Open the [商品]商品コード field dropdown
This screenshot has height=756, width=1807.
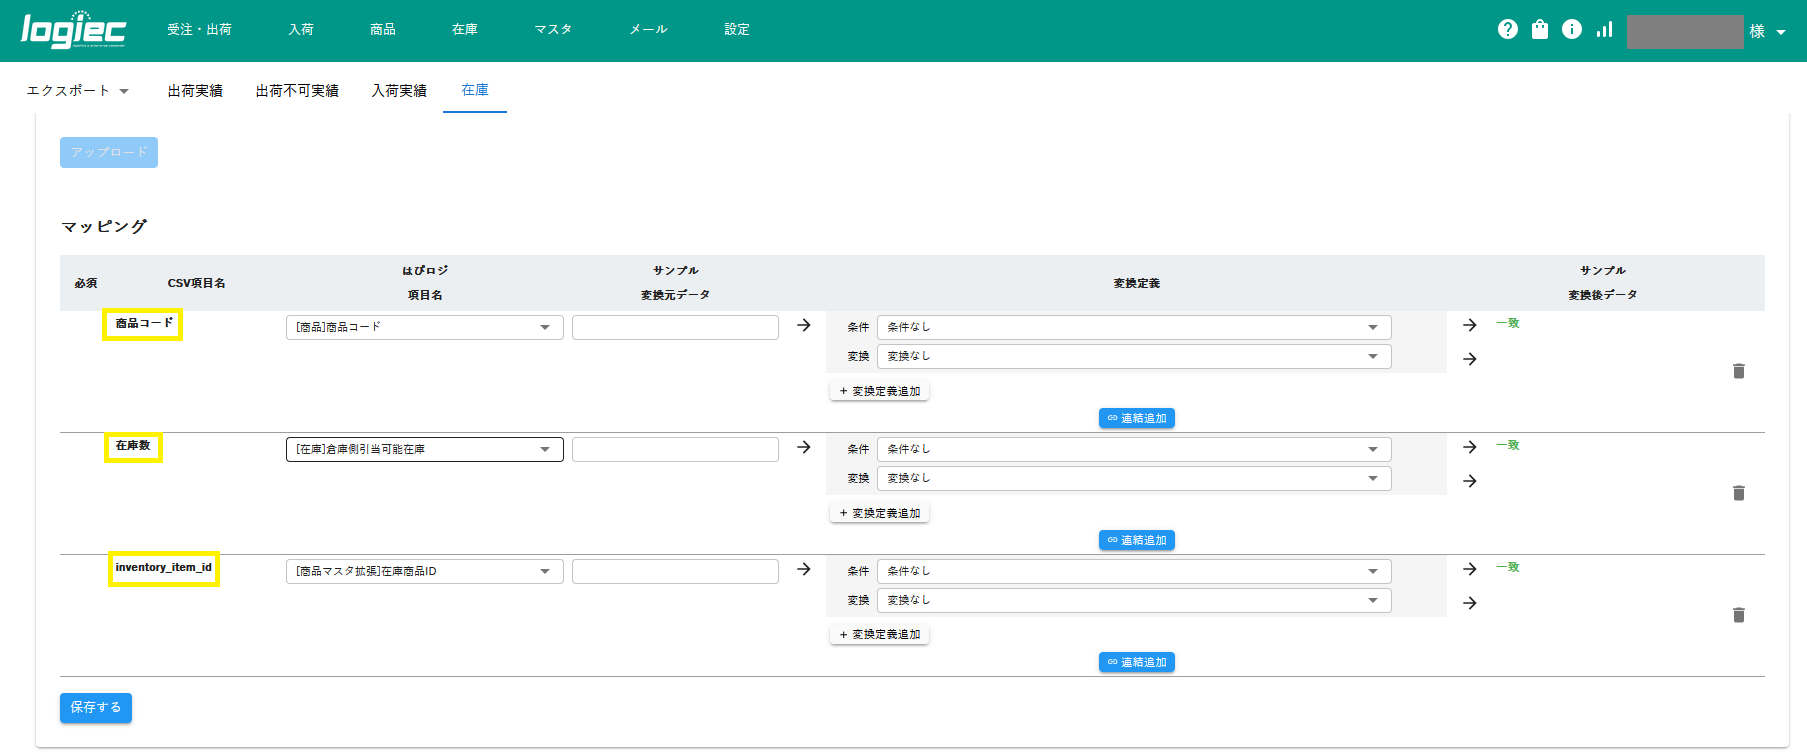pyautogui.click(x=424, y=328)
